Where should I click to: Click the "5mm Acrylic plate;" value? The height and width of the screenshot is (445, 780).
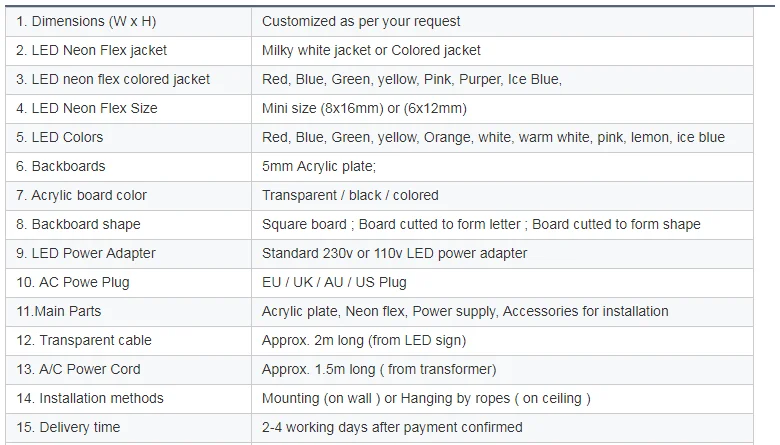319,166
